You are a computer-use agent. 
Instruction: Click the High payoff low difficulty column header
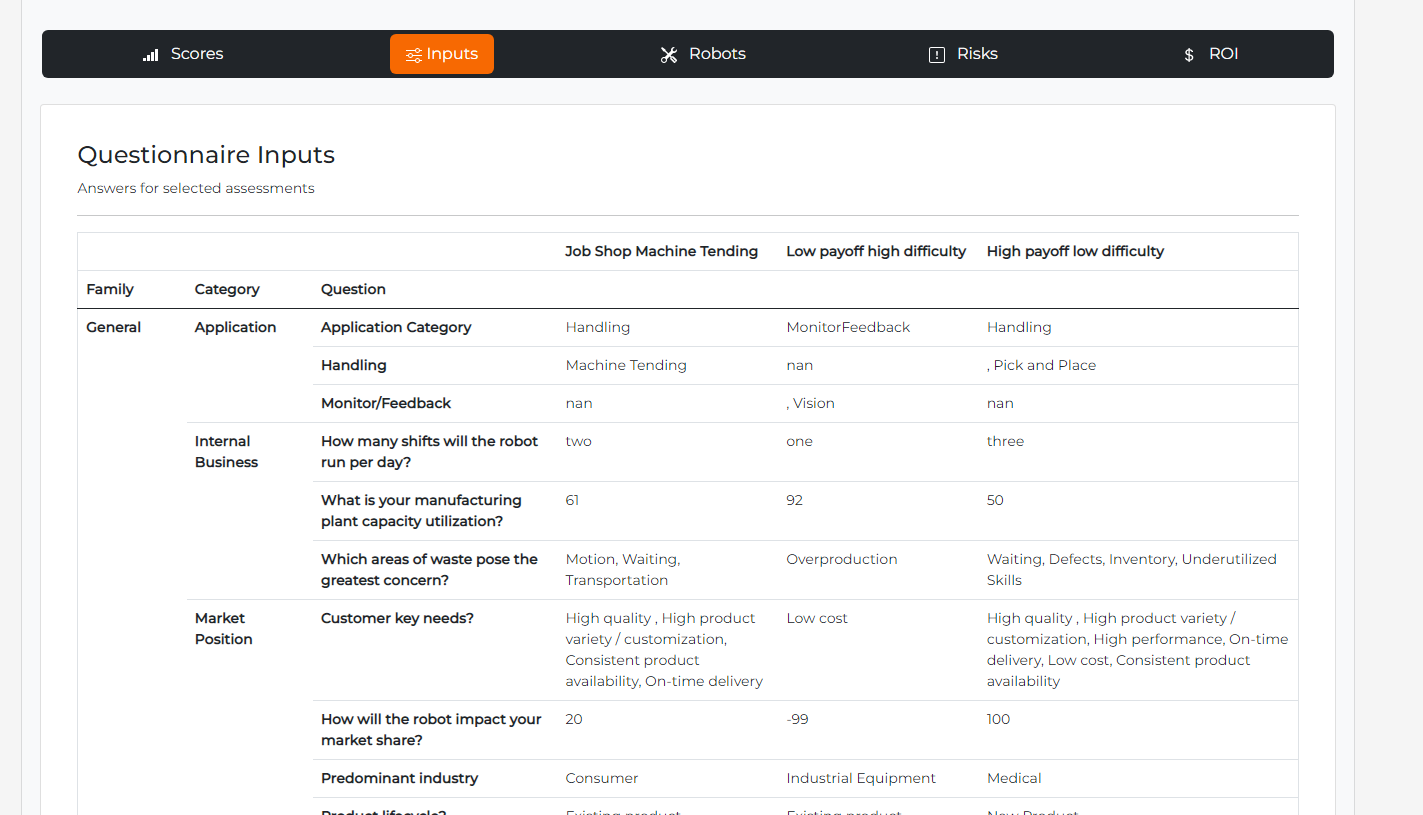[1075, 251]
